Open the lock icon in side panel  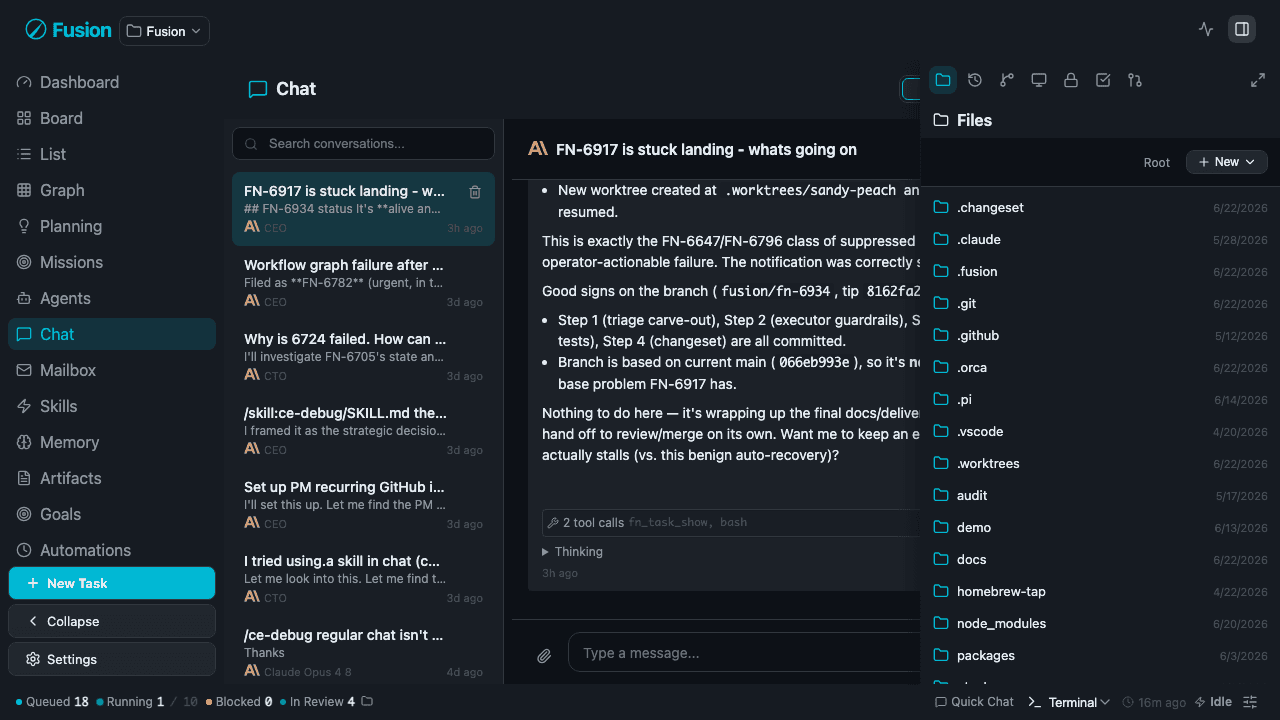pyautogui.click(x=1071, y=80)
